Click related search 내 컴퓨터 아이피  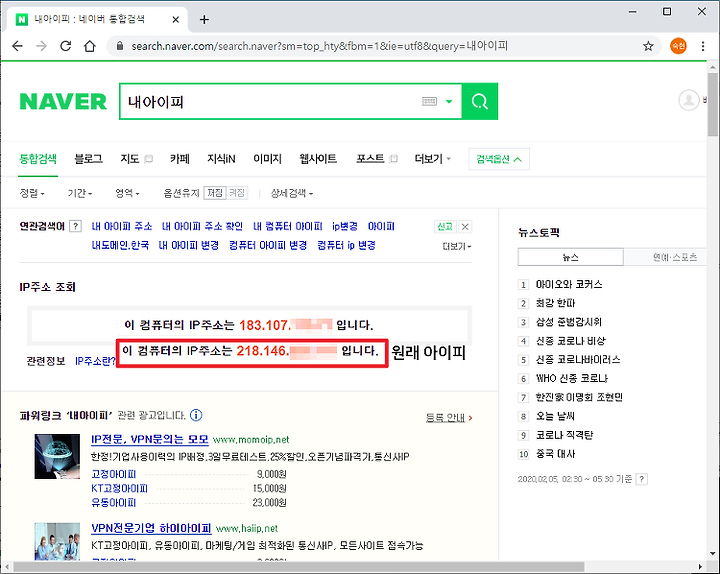(x=287, y=226)
